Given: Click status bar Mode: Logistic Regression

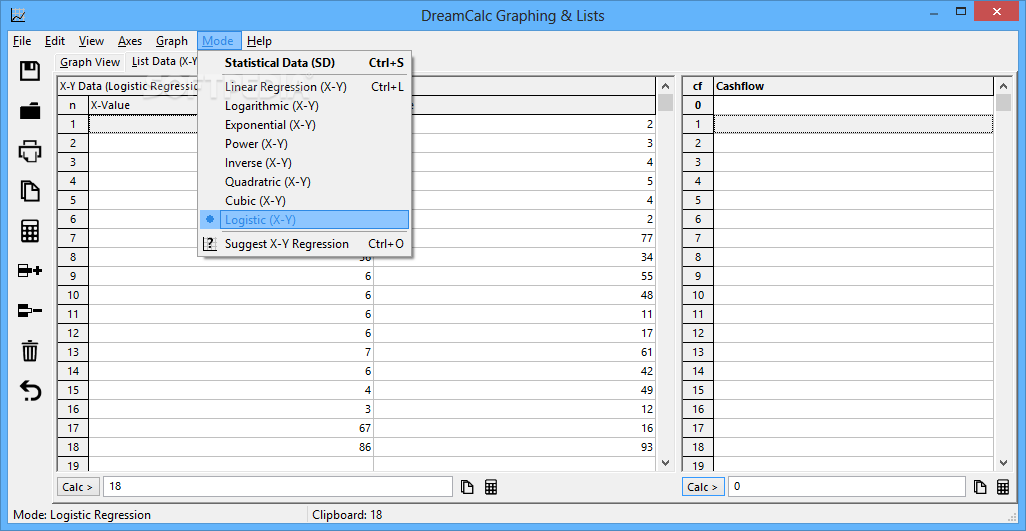Looking at the screenshot, I should (x=82, y=515).
